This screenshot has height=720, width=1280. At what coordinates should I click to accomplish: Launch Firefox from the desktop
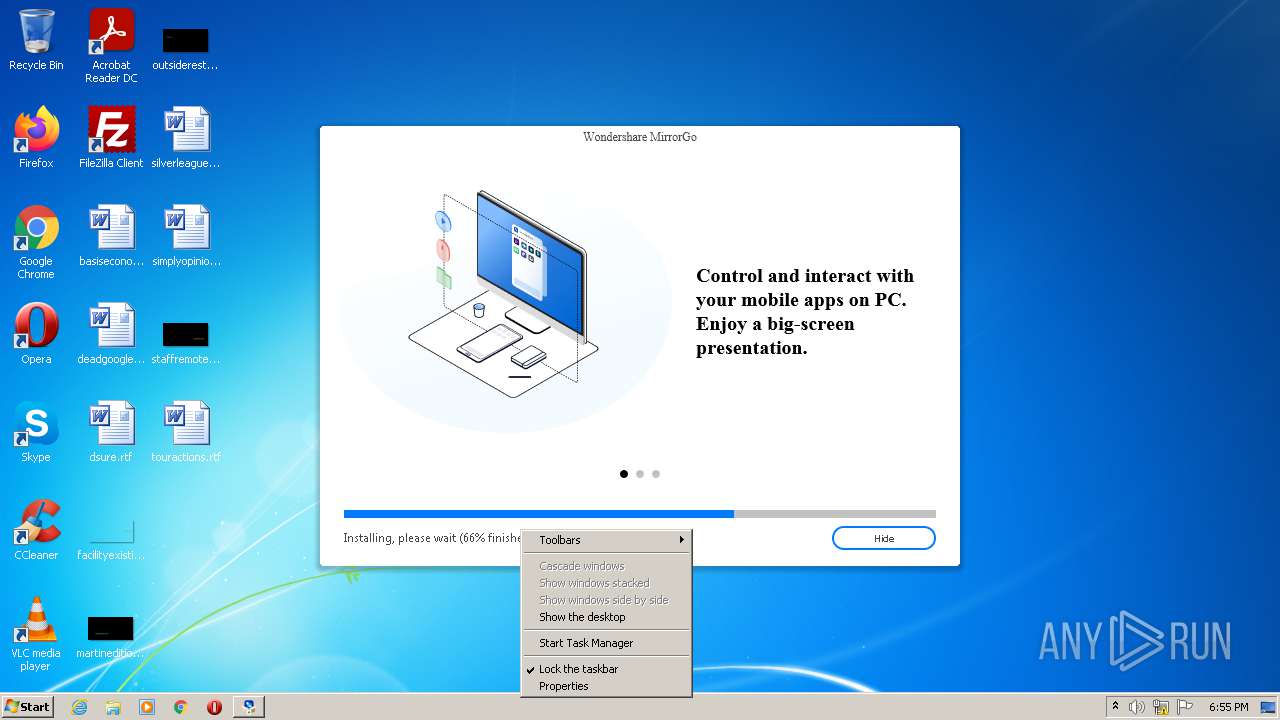click(36, 138)
